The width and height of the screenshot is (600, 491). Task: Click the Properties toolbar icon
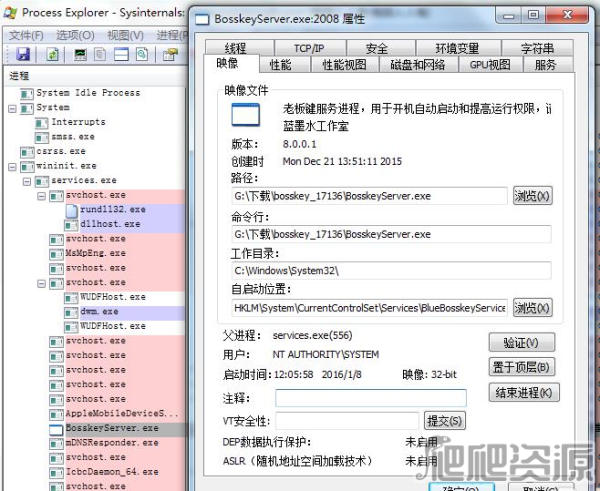tap(171, 54)
